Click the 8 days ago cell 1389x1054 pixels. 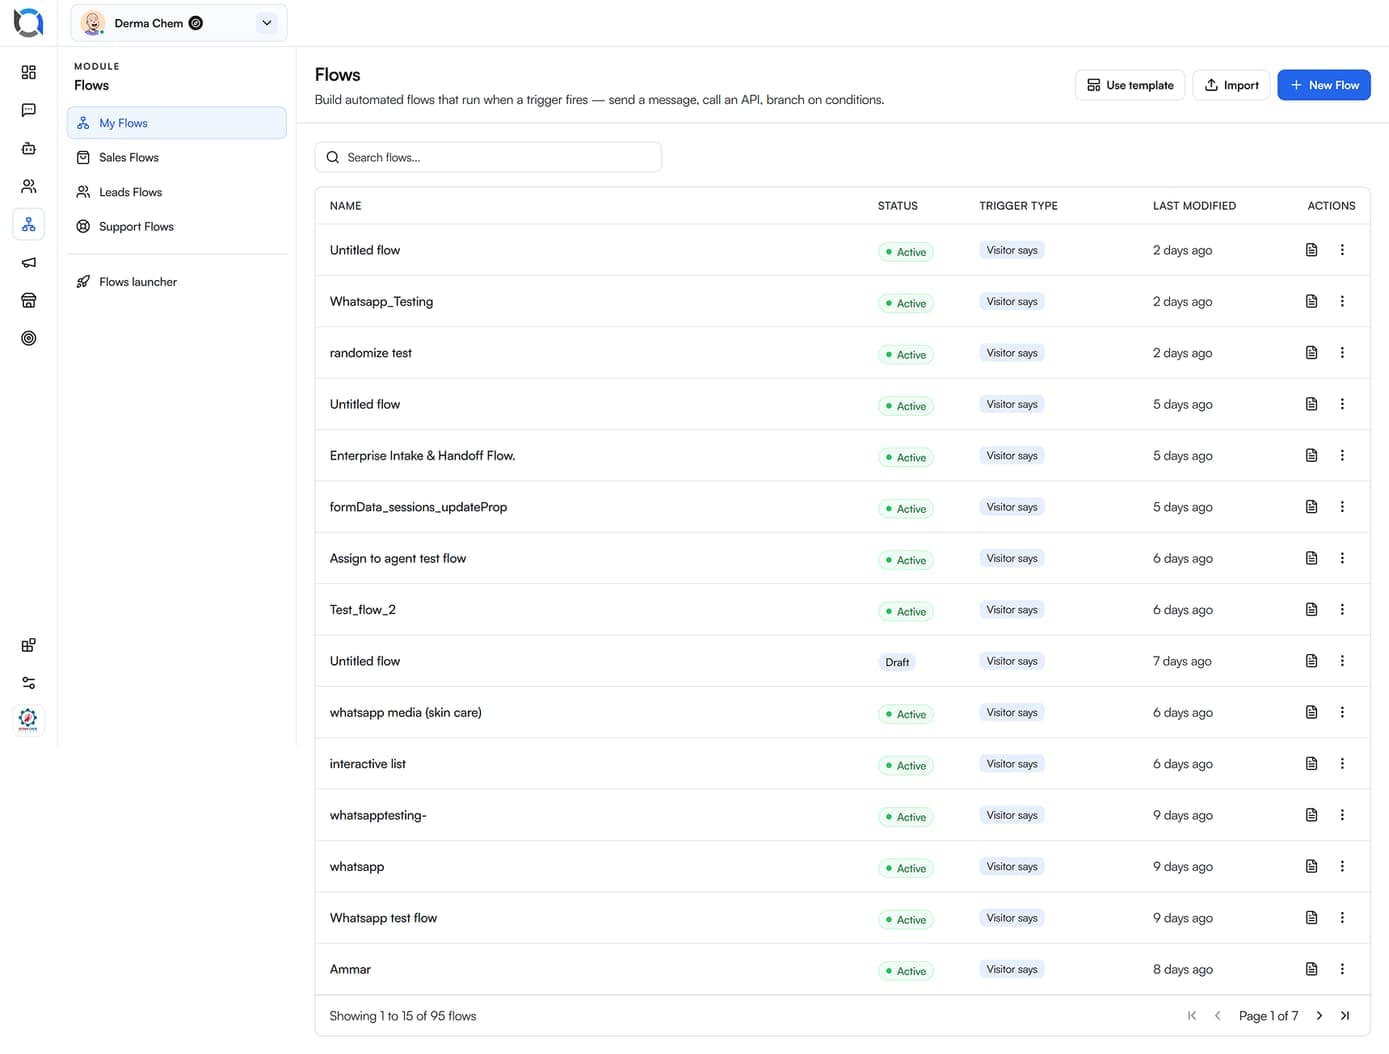click(x=1183, y=970)
